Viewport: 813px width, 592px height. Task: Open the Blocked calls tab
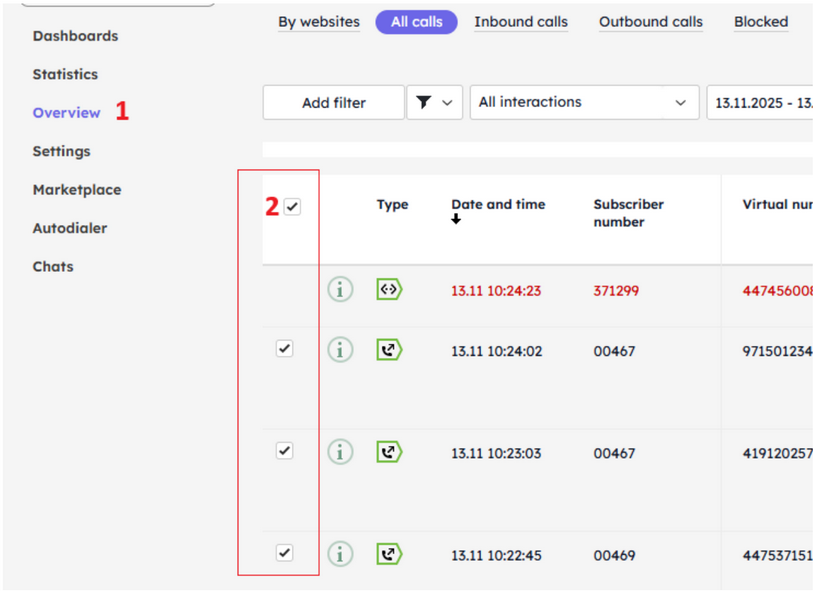click(x=760, y=22)
